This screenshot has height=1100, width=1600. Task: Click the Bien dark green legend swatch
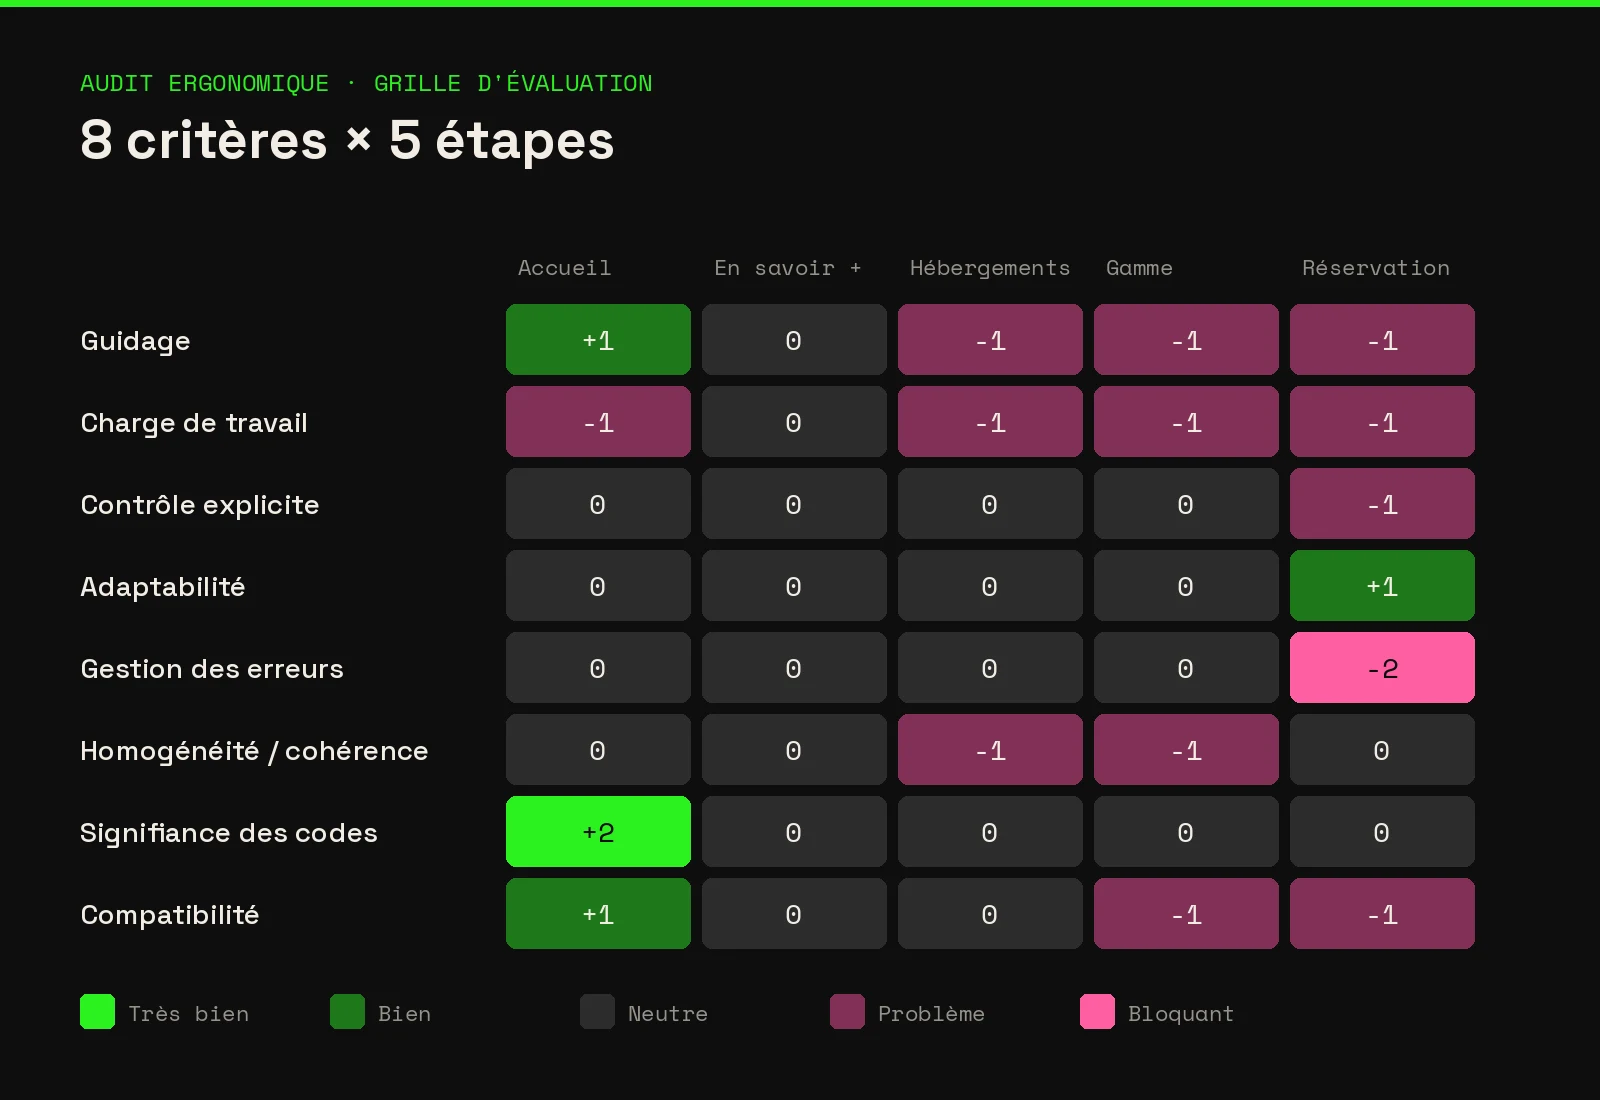[x=347, y=1012]
